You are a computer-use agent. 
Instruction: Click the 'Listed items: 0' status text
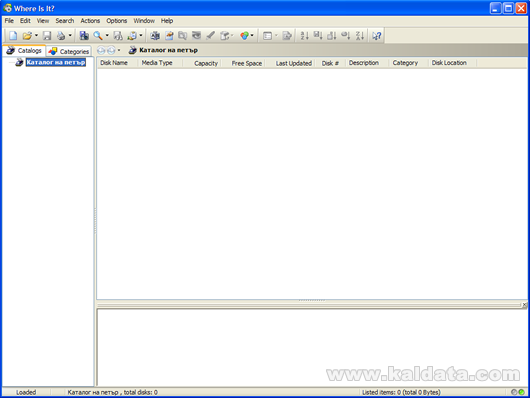coord(381,392)
